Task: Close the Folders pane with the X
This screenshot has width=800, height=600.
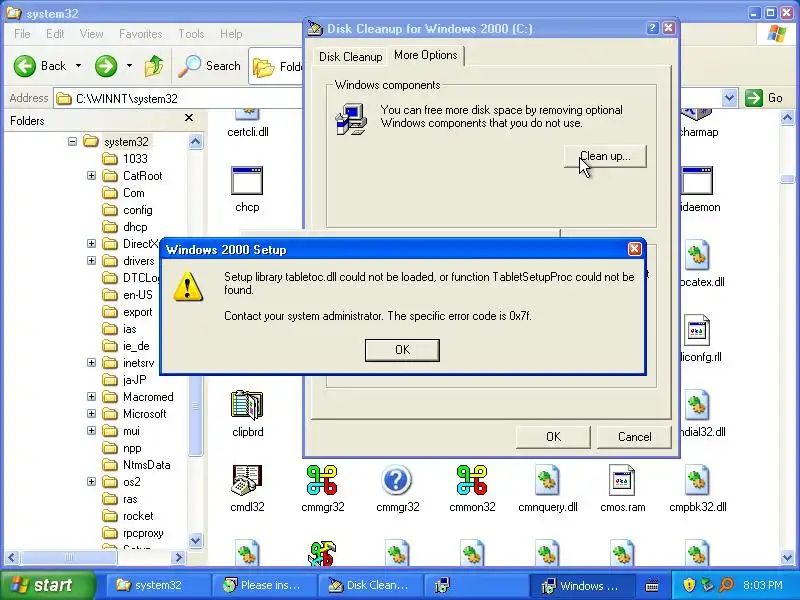Action: click(x=189, y=118)
